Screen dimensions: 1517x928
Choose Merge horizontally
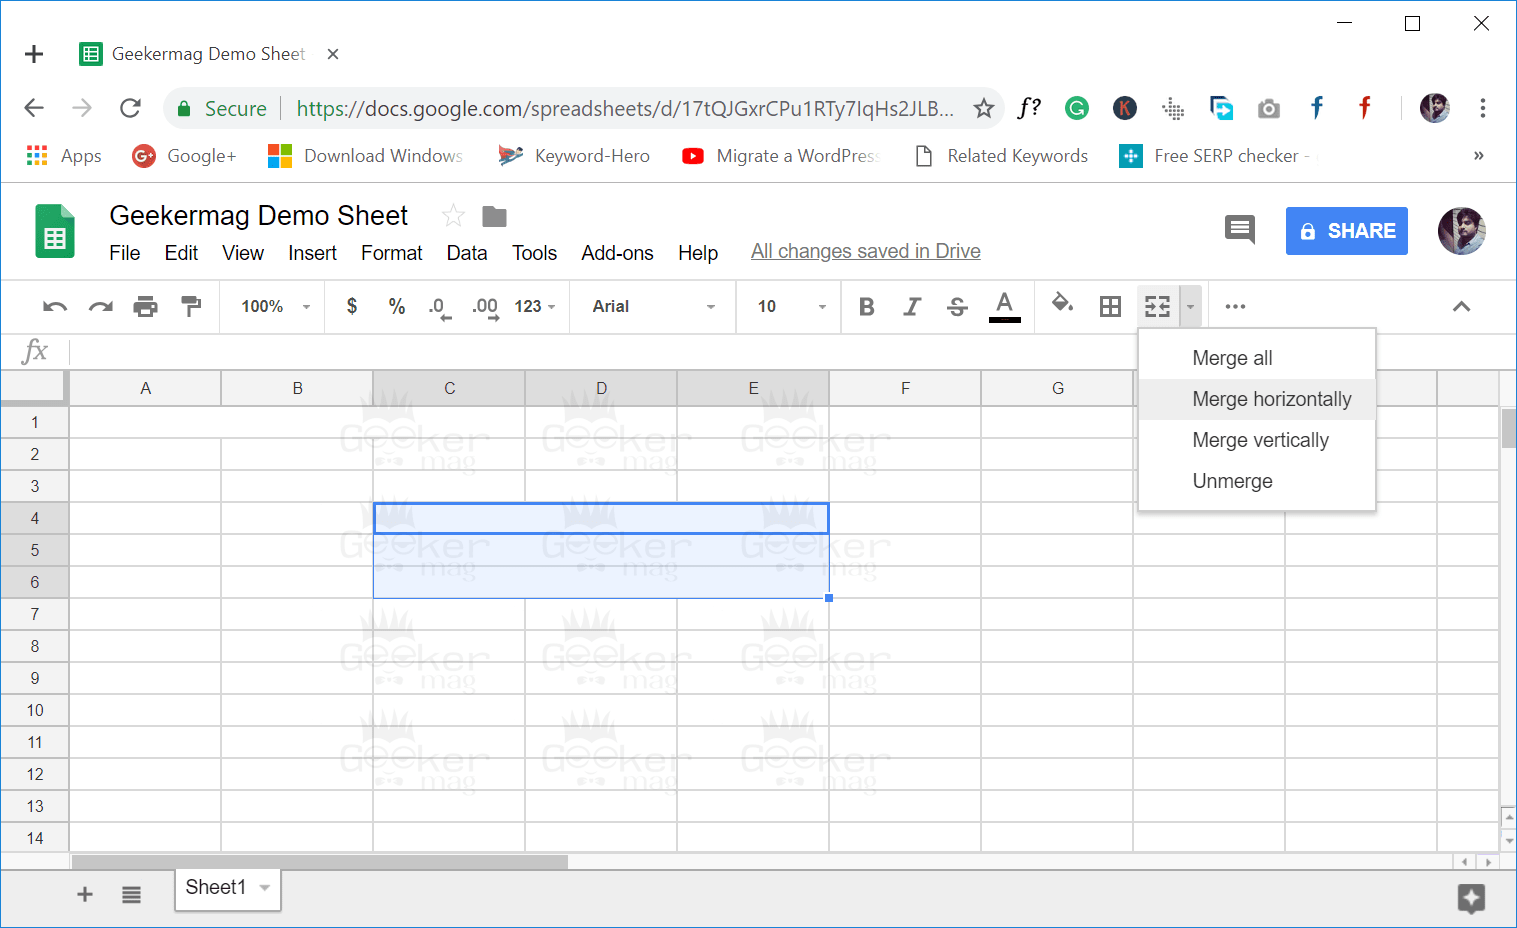pos(1257,399)
